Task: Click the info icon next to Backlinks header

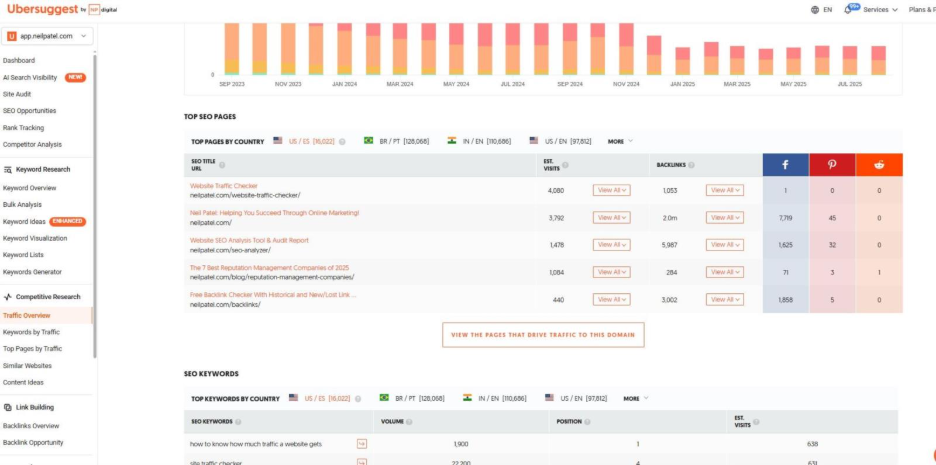Action: click(x=691, y=165)
